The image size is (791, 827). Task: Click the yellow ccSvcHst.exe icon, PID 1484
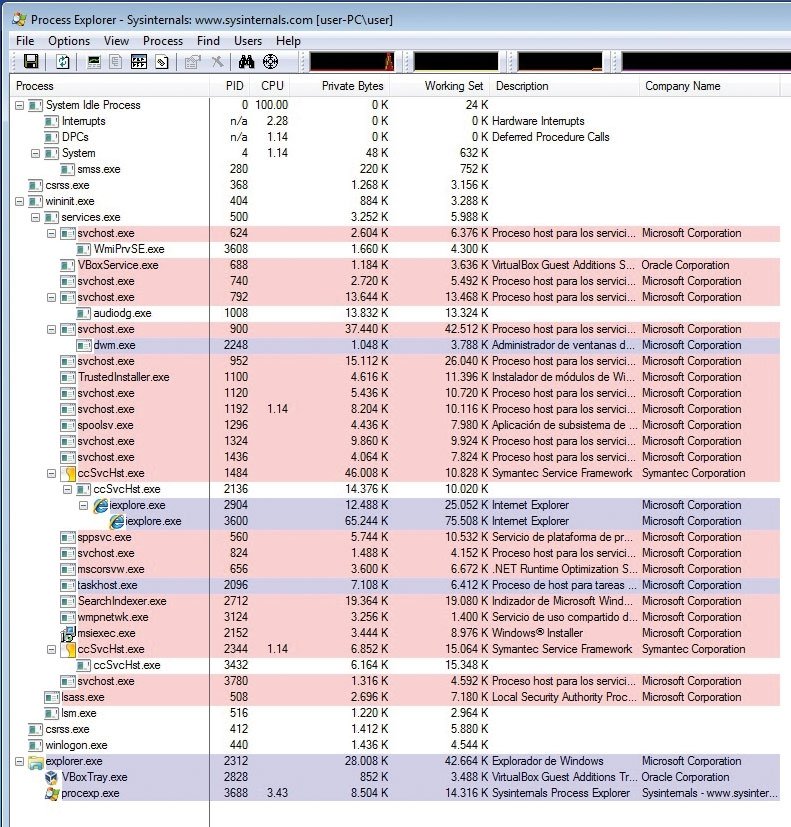[68, 473]
